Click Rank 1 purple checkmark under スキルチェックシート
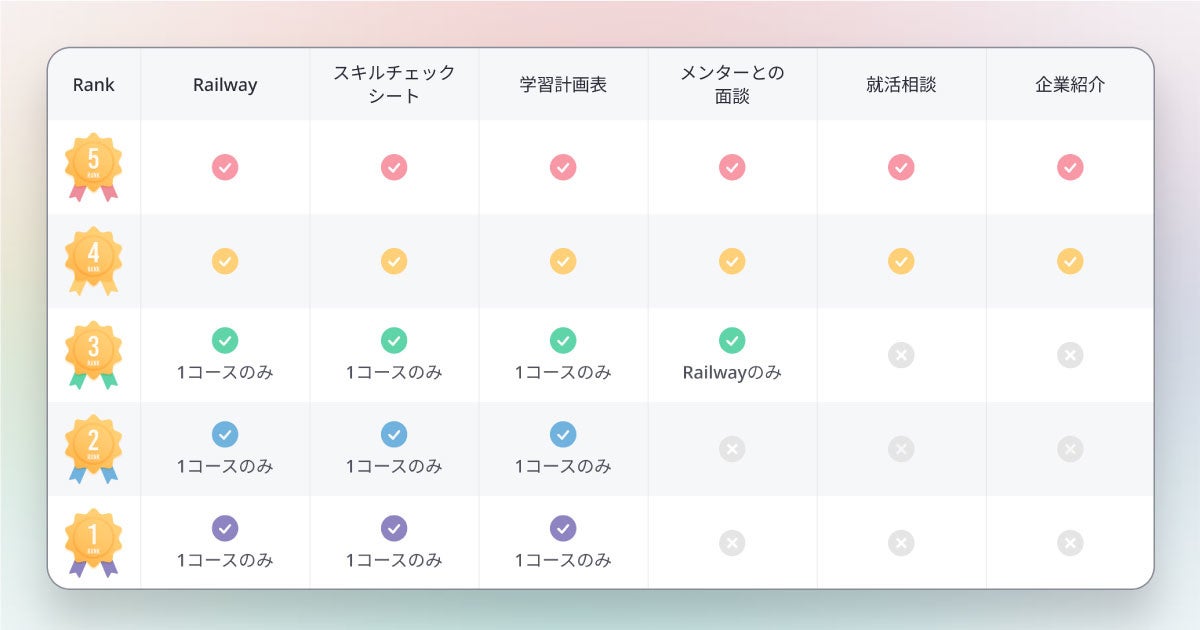This screenshot has height=630, width=1200. pos(394,528)
